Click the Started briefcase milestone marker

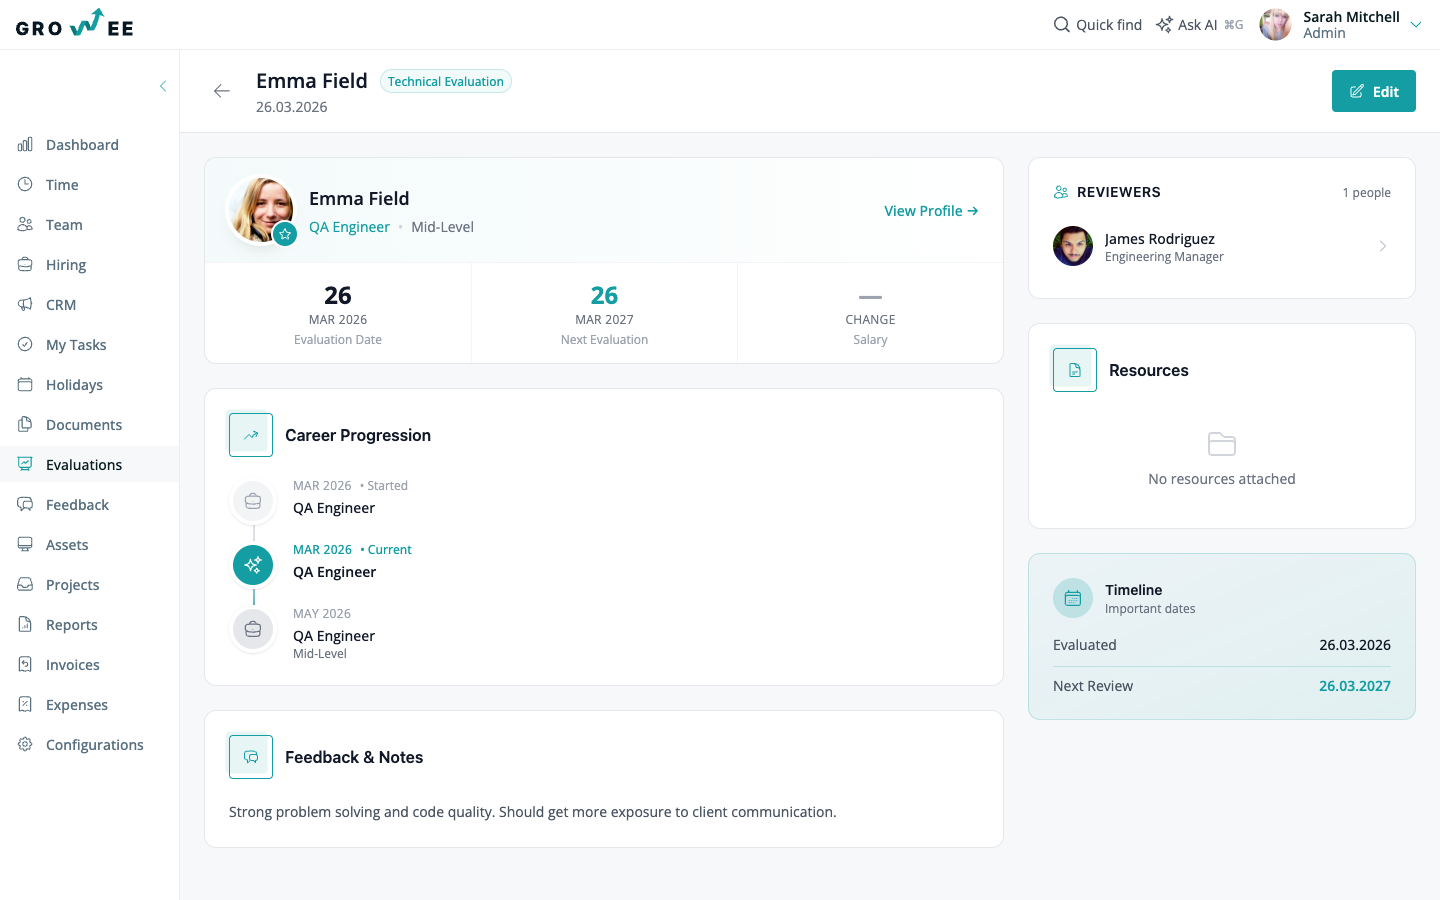(x=253, y=501)
